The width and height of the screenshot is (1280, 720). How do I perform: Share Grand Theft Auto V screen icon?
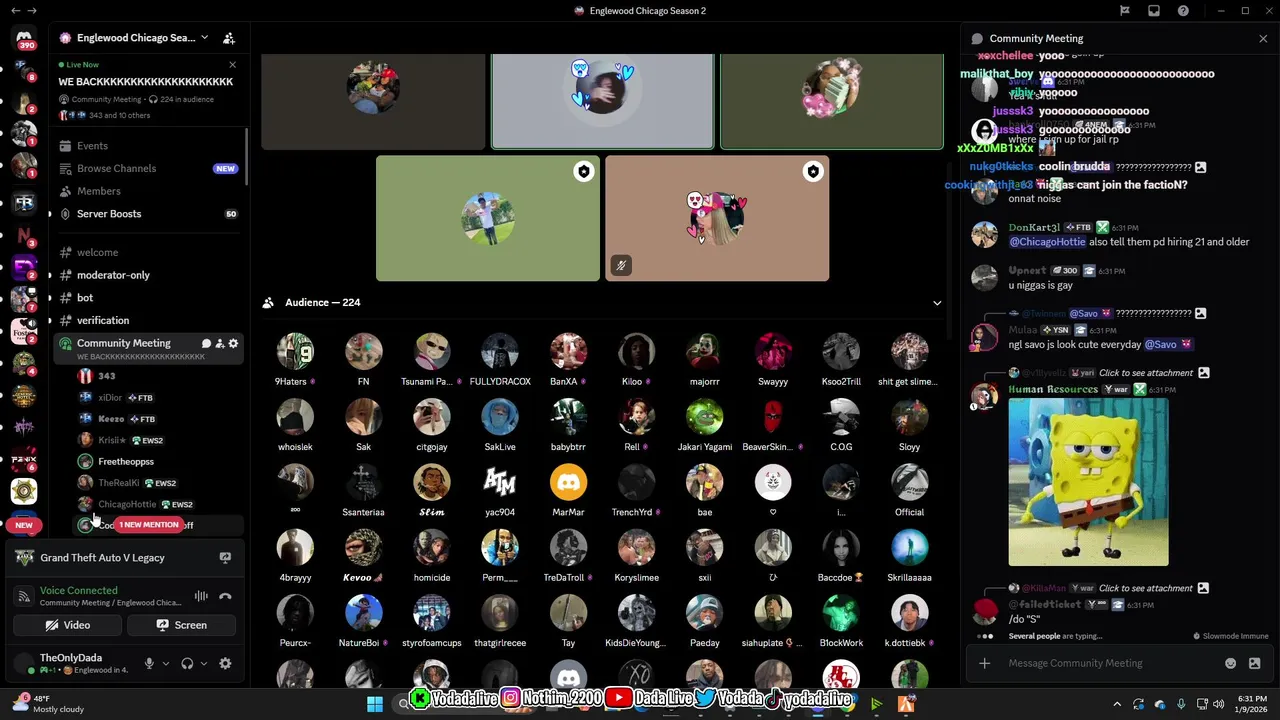[225, 558]
